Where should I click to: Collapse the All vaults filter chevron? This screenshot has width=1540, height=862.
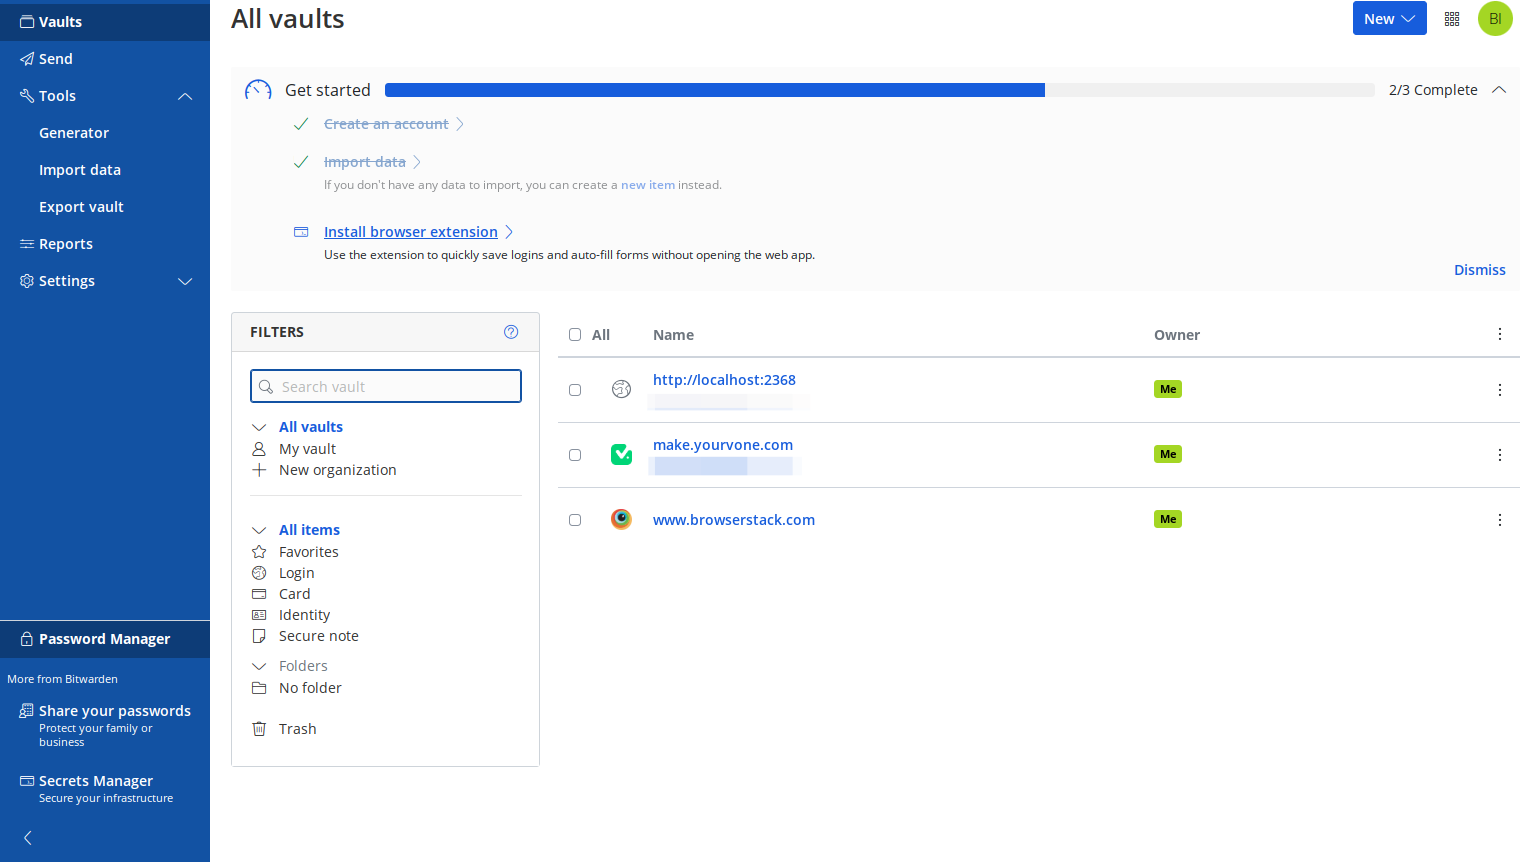(259, 427)
